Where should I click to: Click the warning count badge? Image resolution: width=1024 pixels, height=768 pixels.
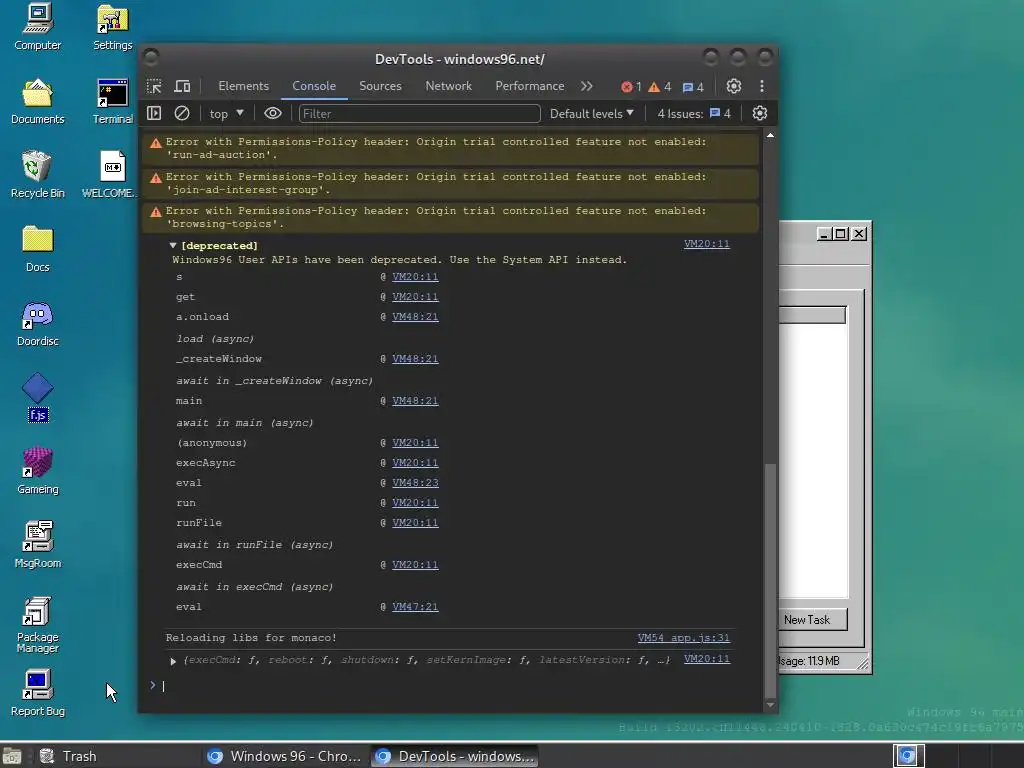pos(660,87)
